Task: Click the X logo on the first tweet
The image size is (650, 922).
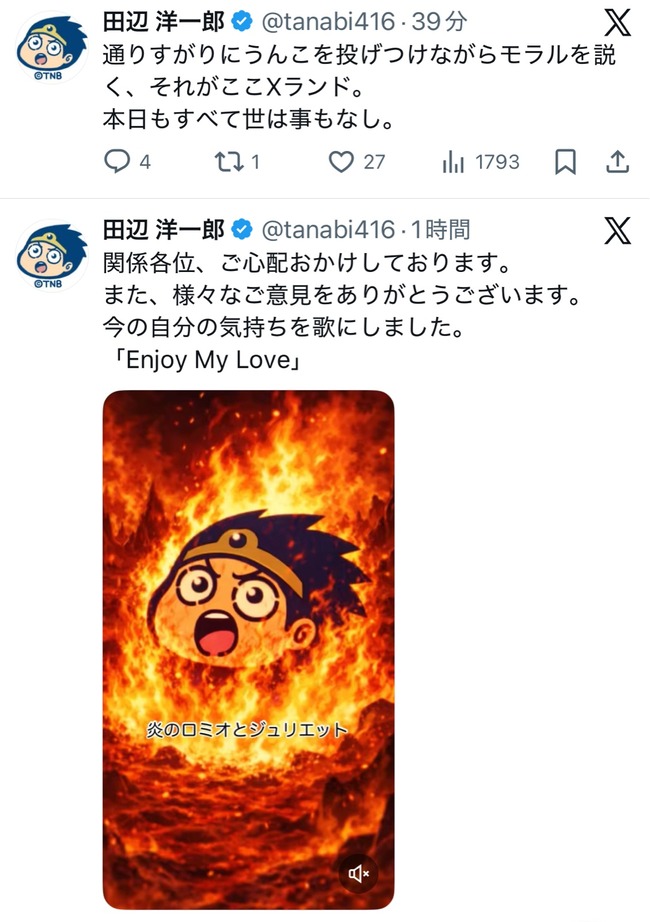Action: pos(618,23)
